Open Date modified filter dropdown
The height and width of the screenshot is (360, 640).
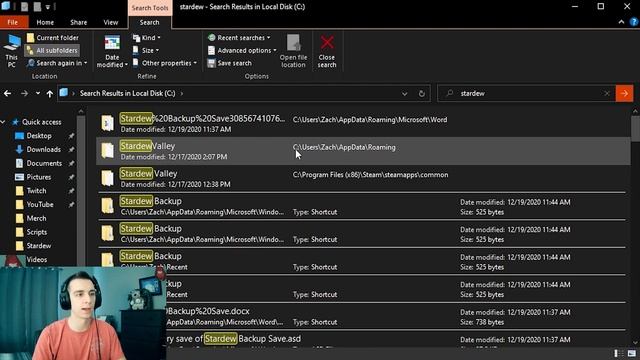click(112, 51)
